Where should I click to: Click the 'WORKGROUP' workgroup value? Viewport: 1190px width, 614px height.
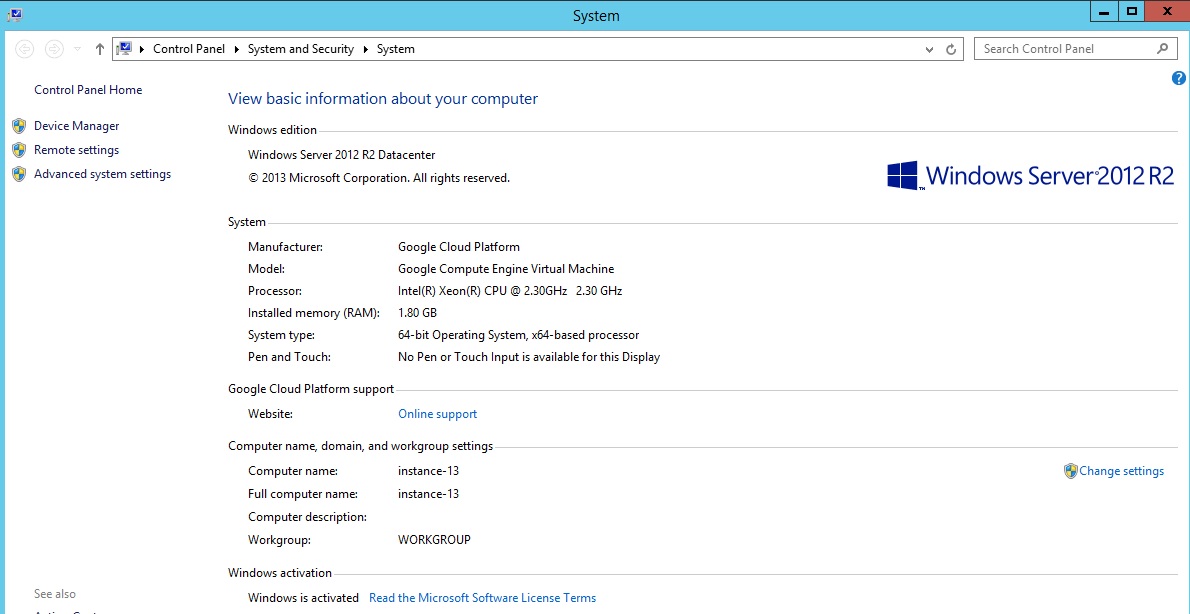(434, 540)
